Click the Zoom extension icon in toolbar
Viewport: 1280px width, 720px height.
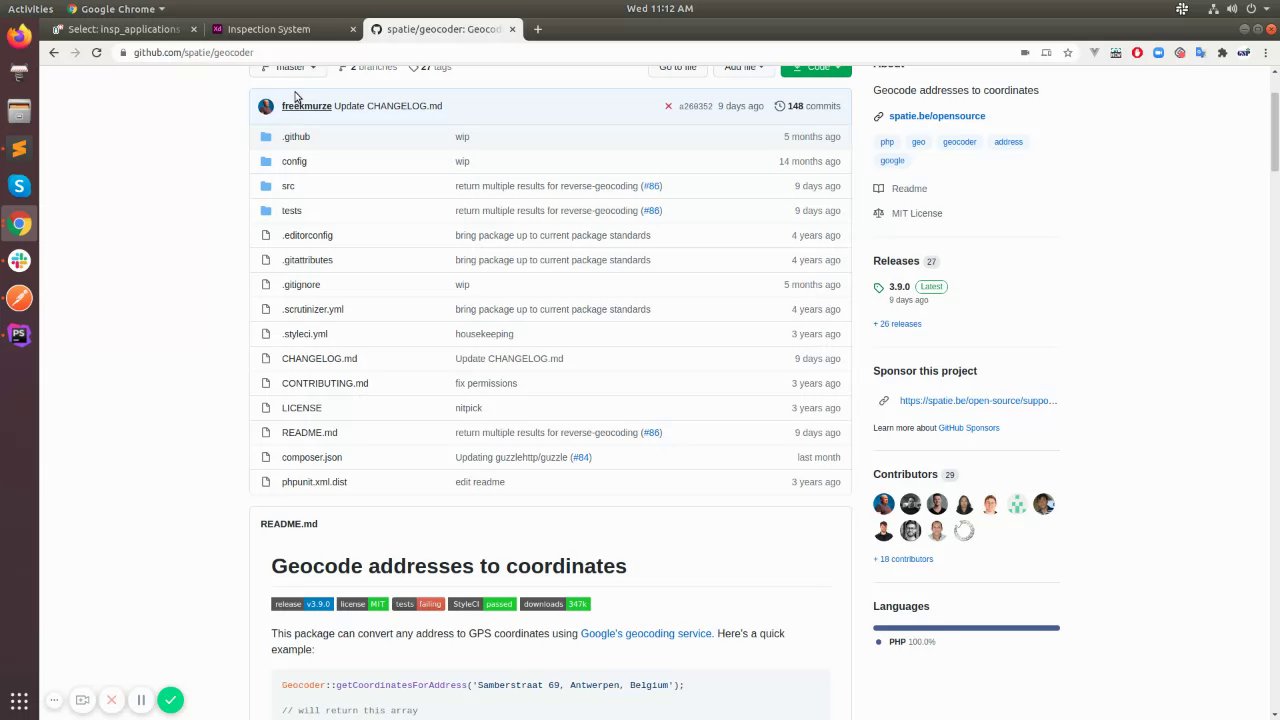coord(1158,52)
